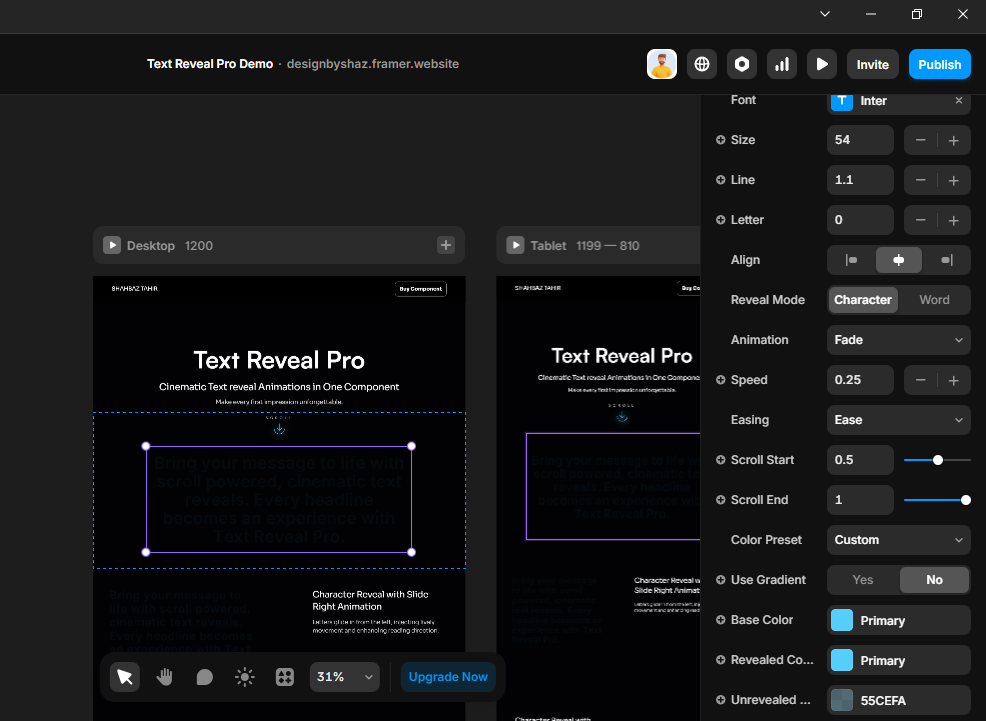Open the Base Color Primary swatch

(x=842, y=620)
